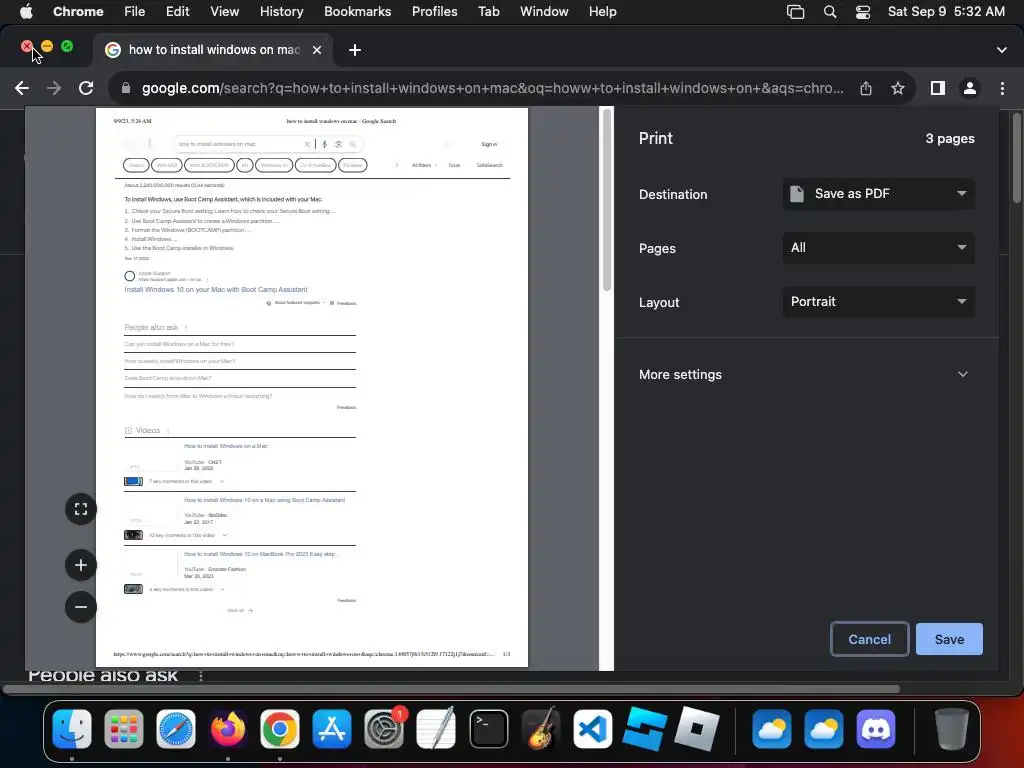Click the '3 pages' count label
Viewport: 1024px width, 768px height.
950,138
